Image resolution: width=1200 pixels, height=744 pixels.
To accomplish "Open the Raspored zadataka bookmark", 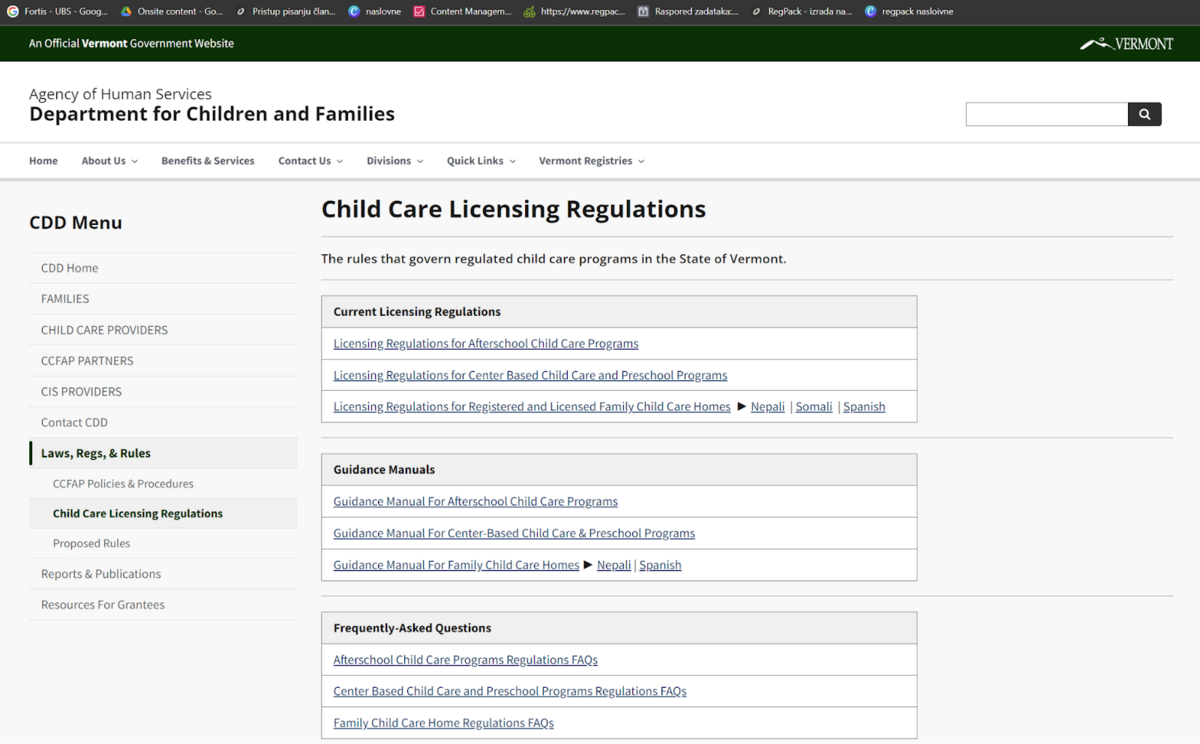I will (x=688, y=12).
